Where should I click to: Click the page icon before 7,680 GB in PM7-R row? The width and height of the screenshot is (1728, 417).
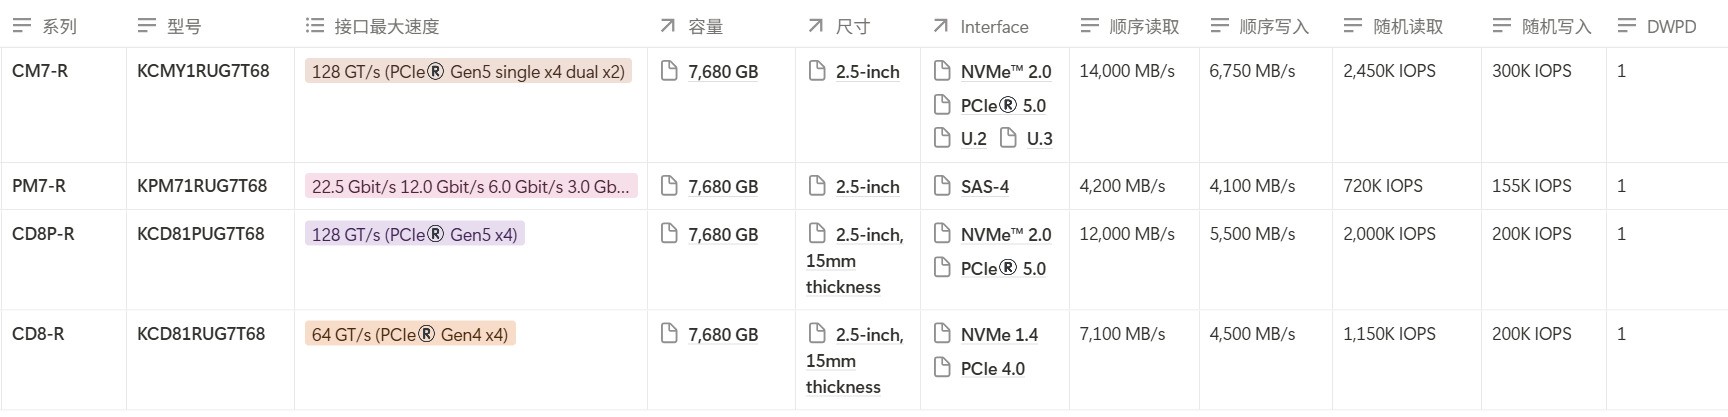669,186
